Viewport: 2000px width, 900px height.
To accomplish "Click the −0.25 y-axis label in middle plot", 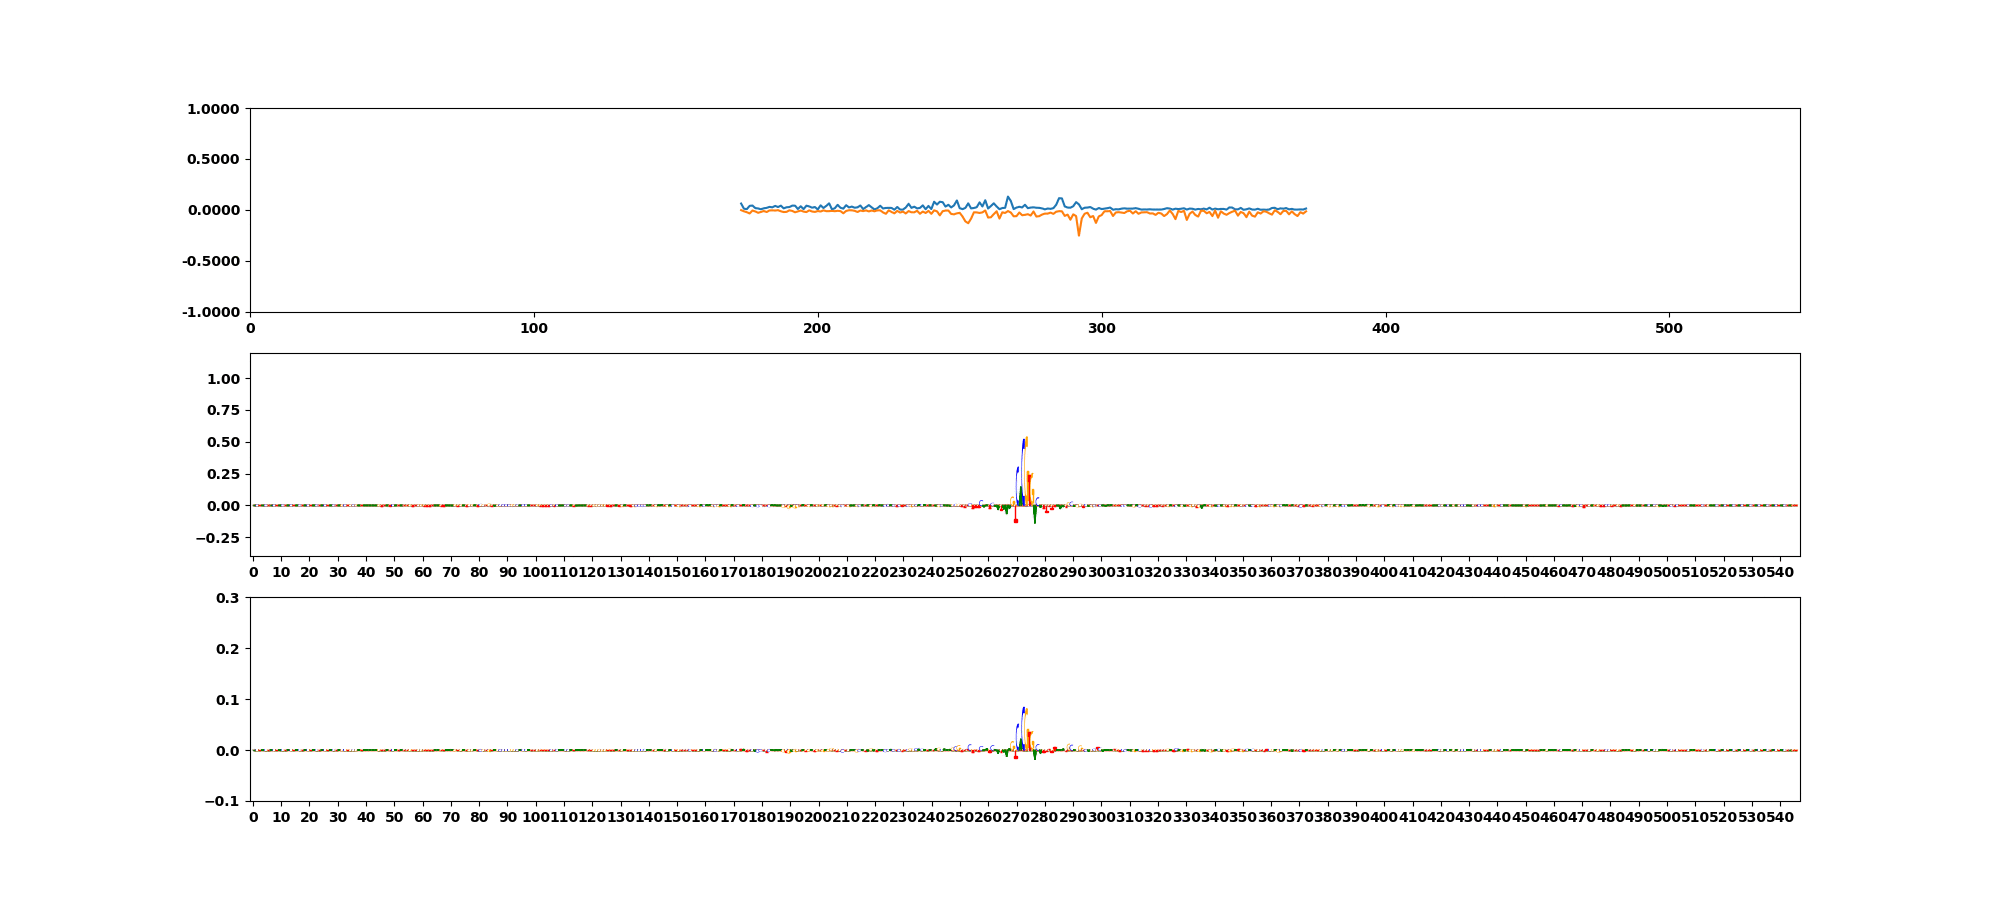I will [219, 539].
